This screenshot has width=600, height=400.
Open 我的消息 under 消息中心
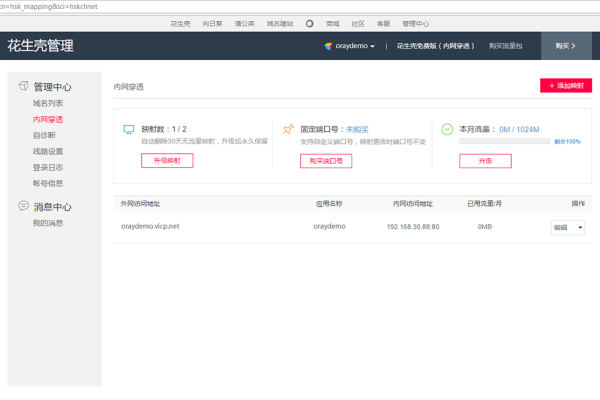pyautogui.click(x=48, y=223)
